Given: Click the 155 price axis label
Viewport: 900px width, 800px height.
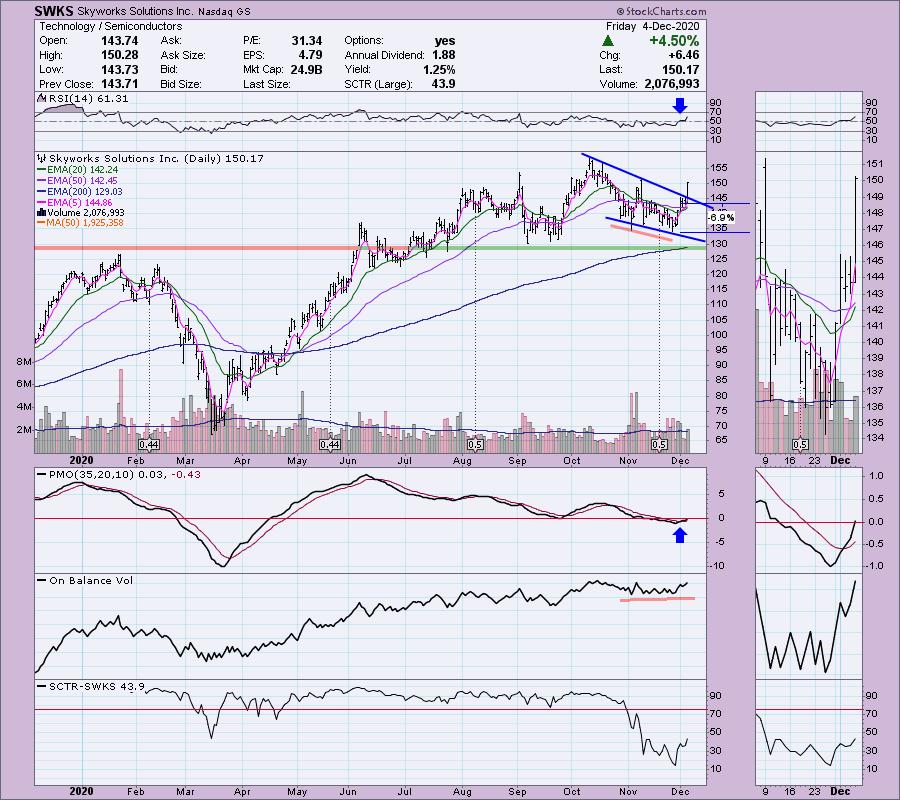Looking at the screenshot, I should (x=720, y=168).
